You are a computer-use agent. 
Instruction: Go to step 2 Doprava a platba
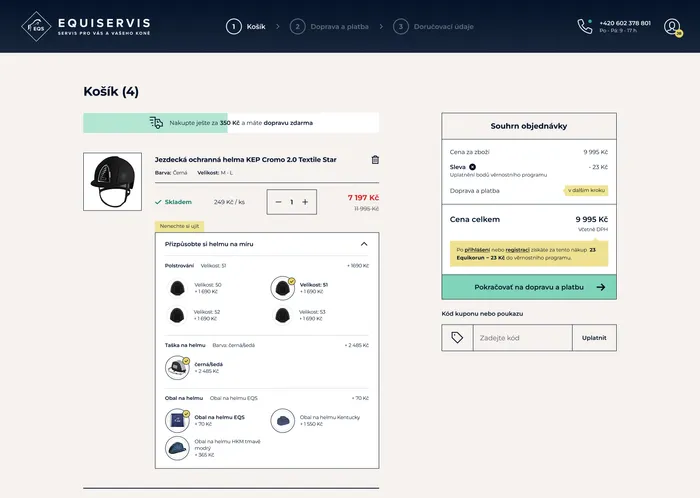coord(329,26)
